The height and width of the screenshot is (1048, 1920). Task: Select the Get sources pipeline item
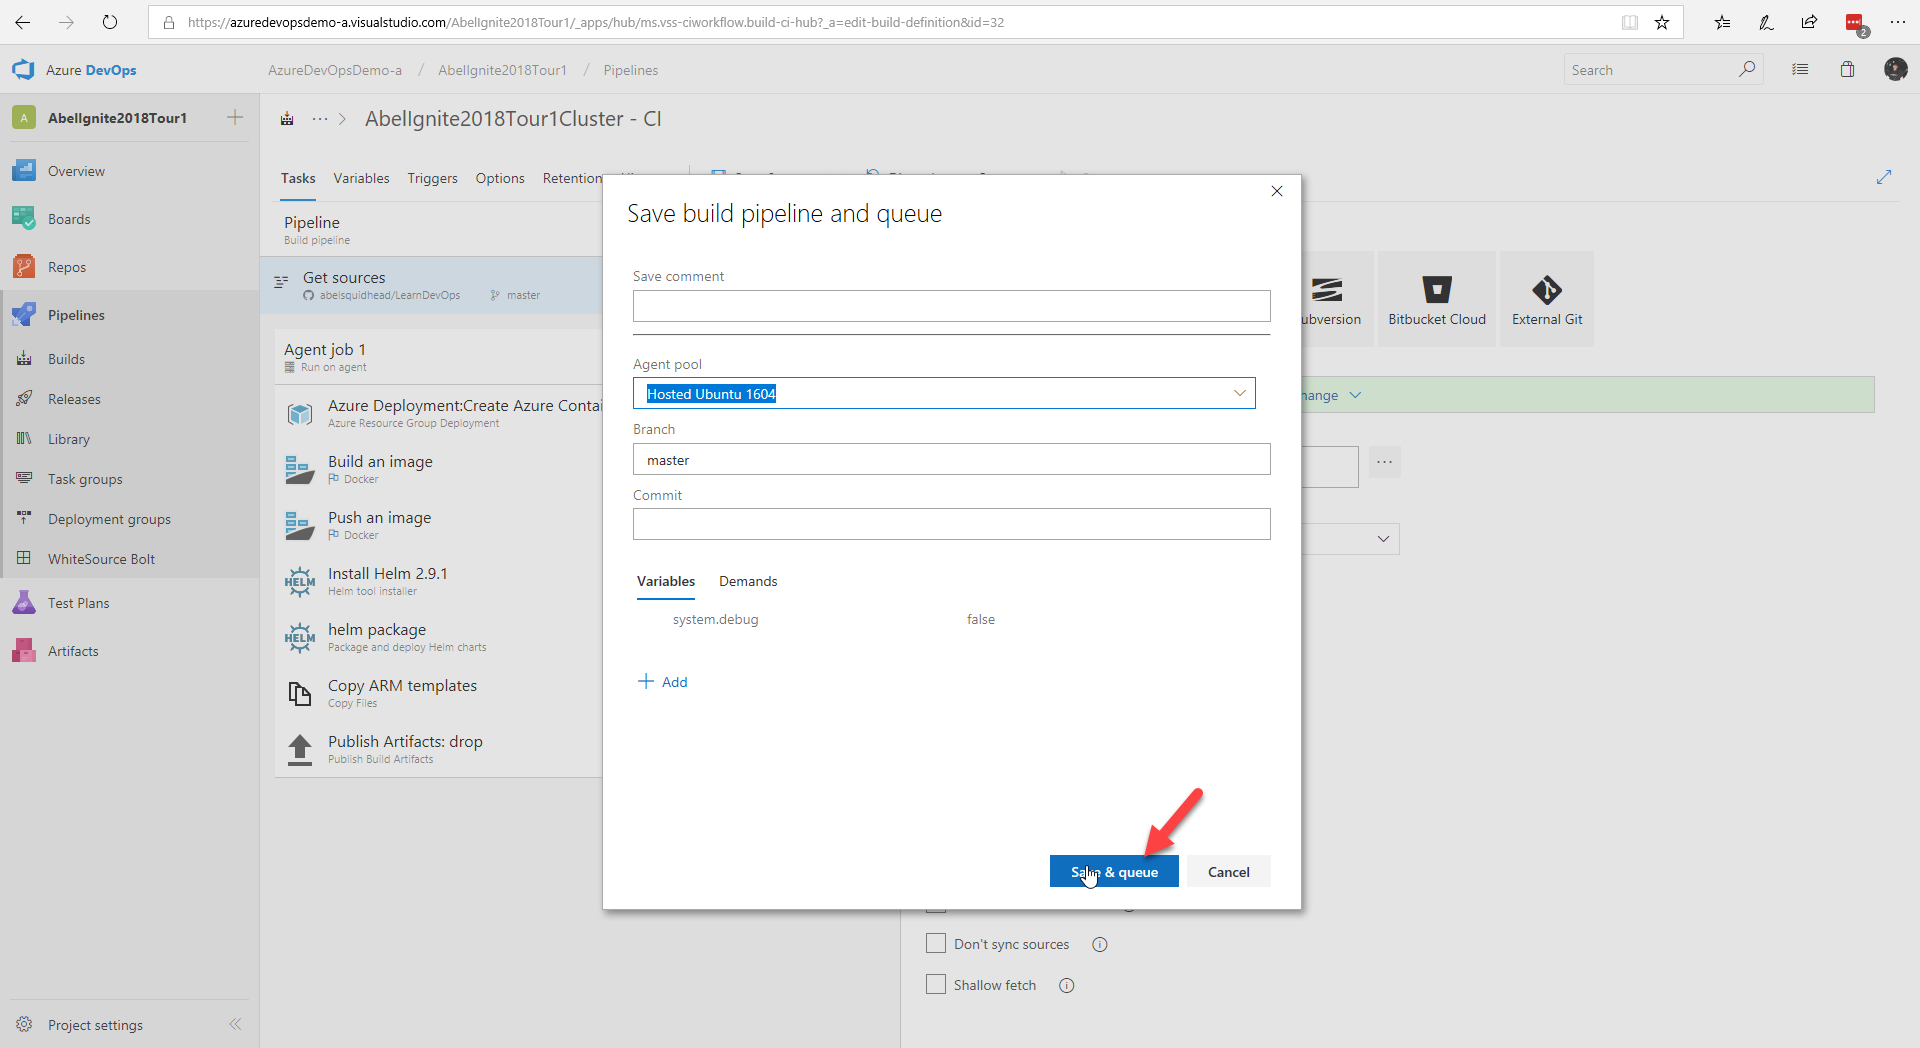click(x=432, y=285)
